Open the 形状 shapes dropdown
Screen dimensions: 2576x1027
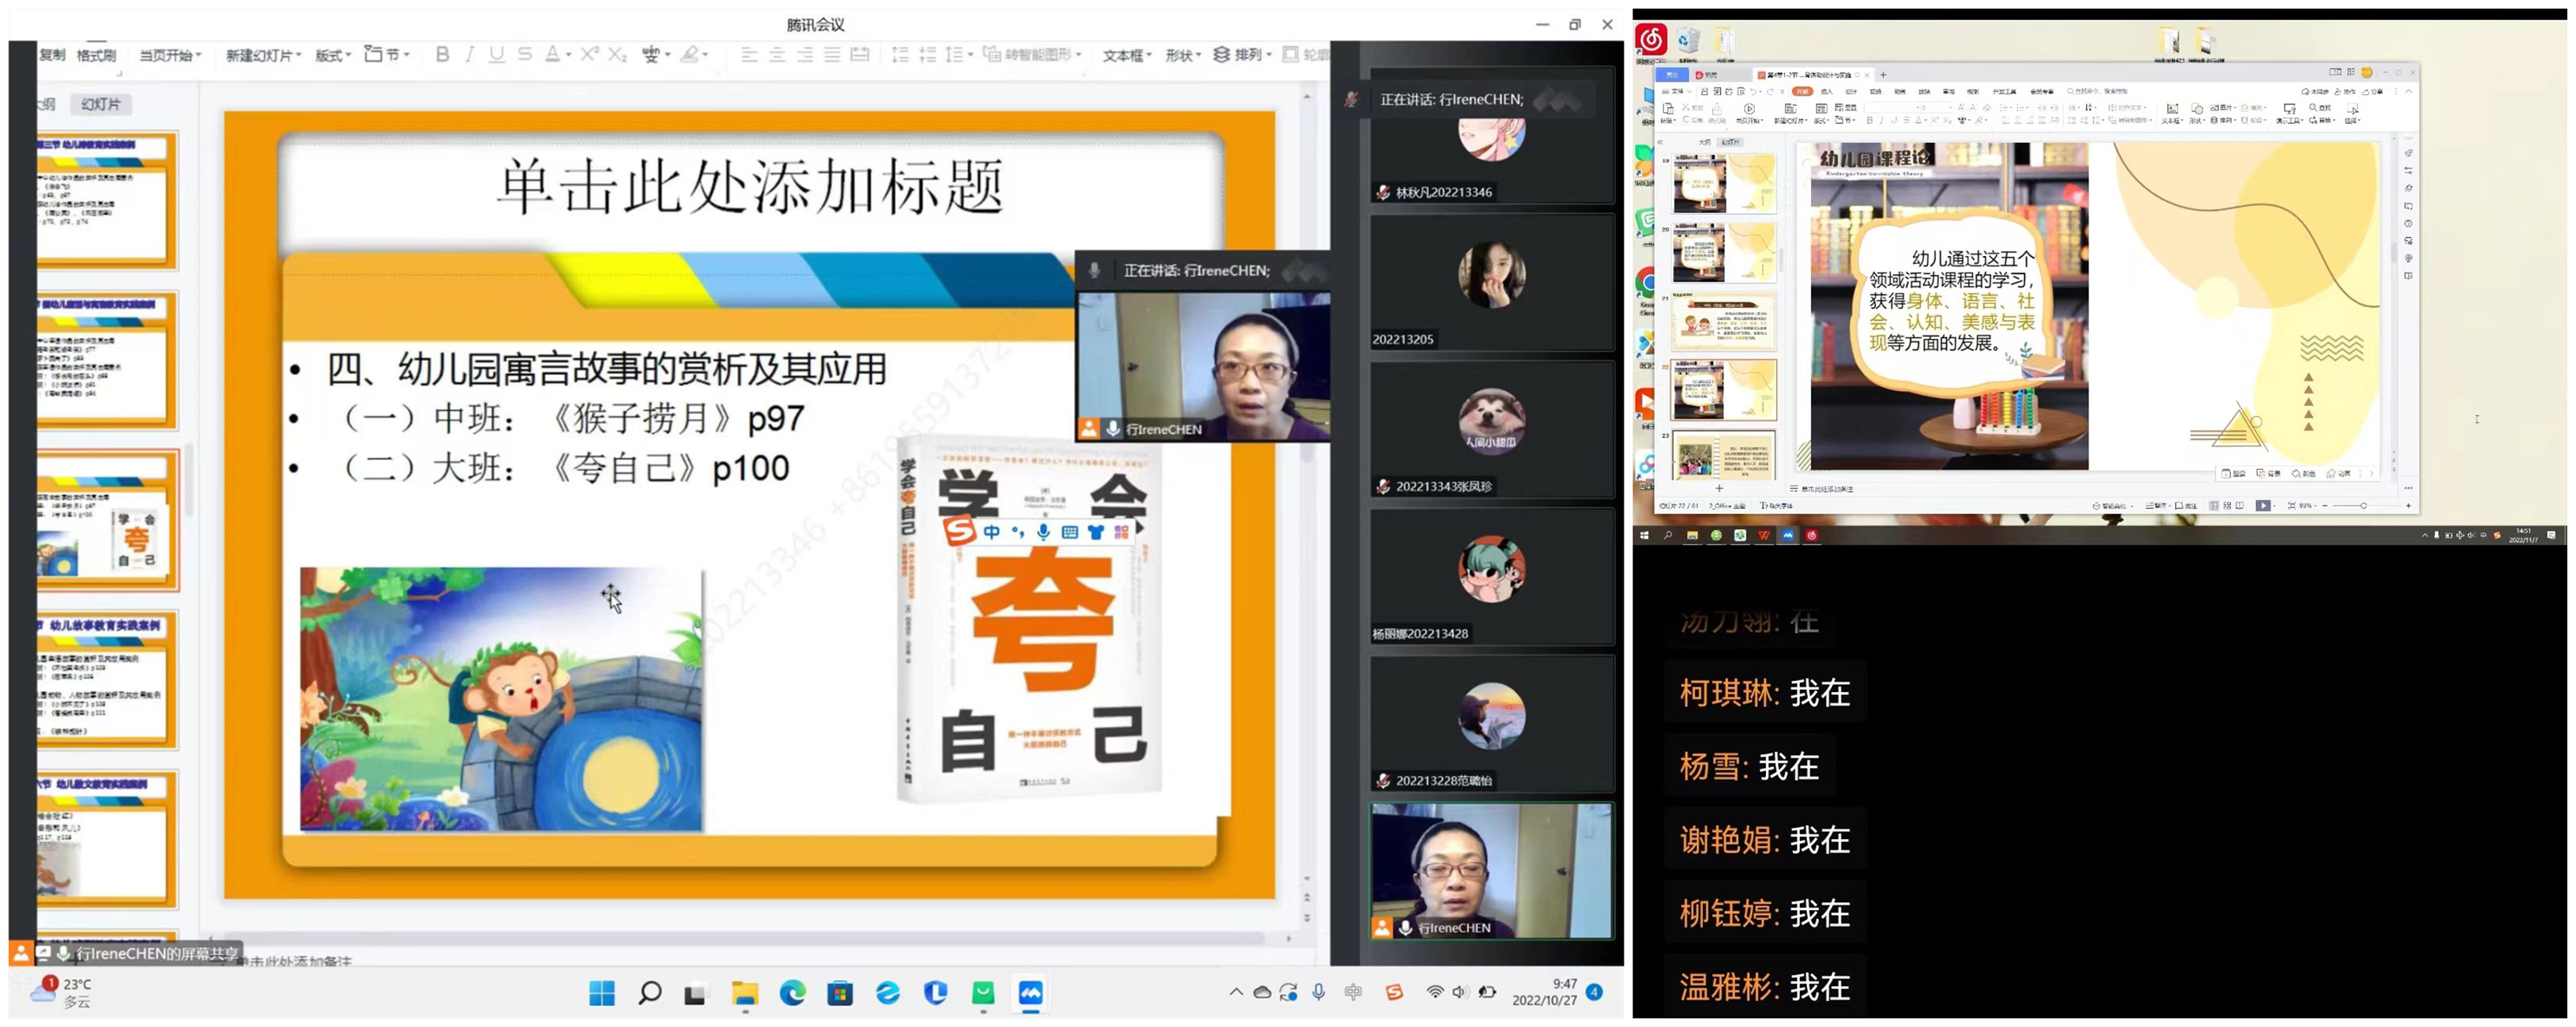1183,55
